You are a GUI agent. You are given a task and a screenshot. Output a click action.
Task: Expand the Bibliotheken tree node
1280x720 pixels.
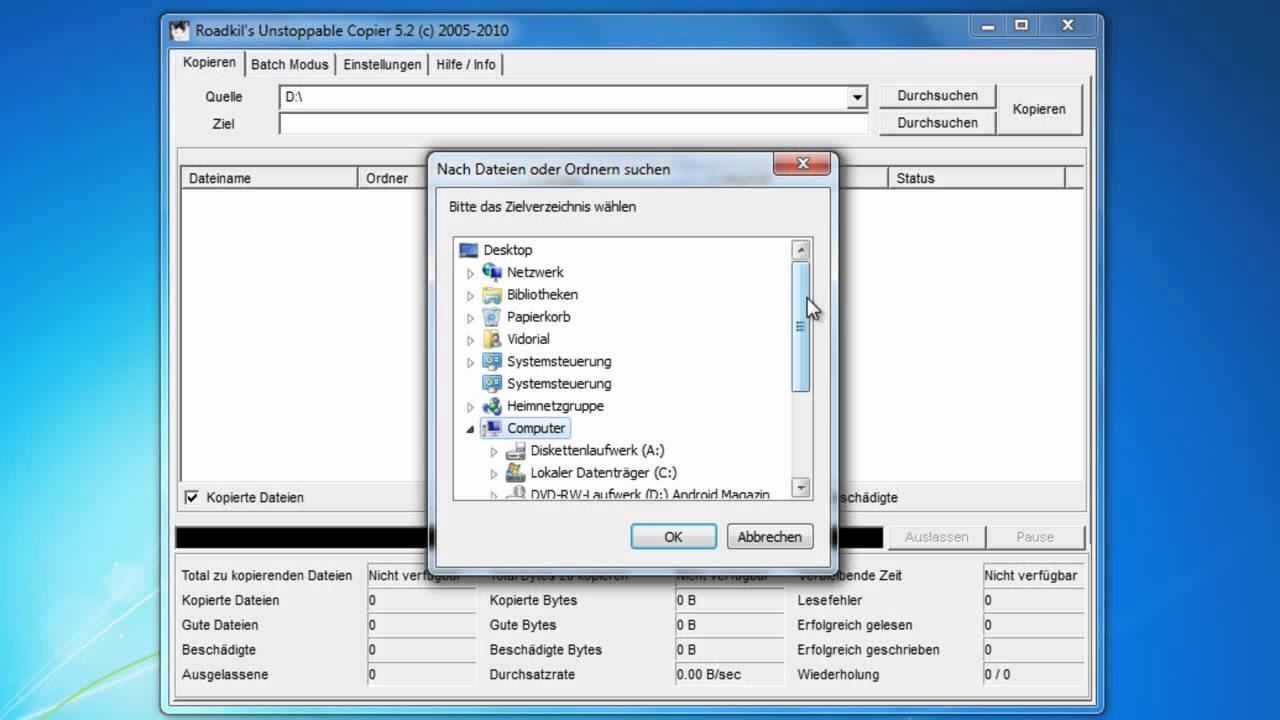[x=470, y=295]
